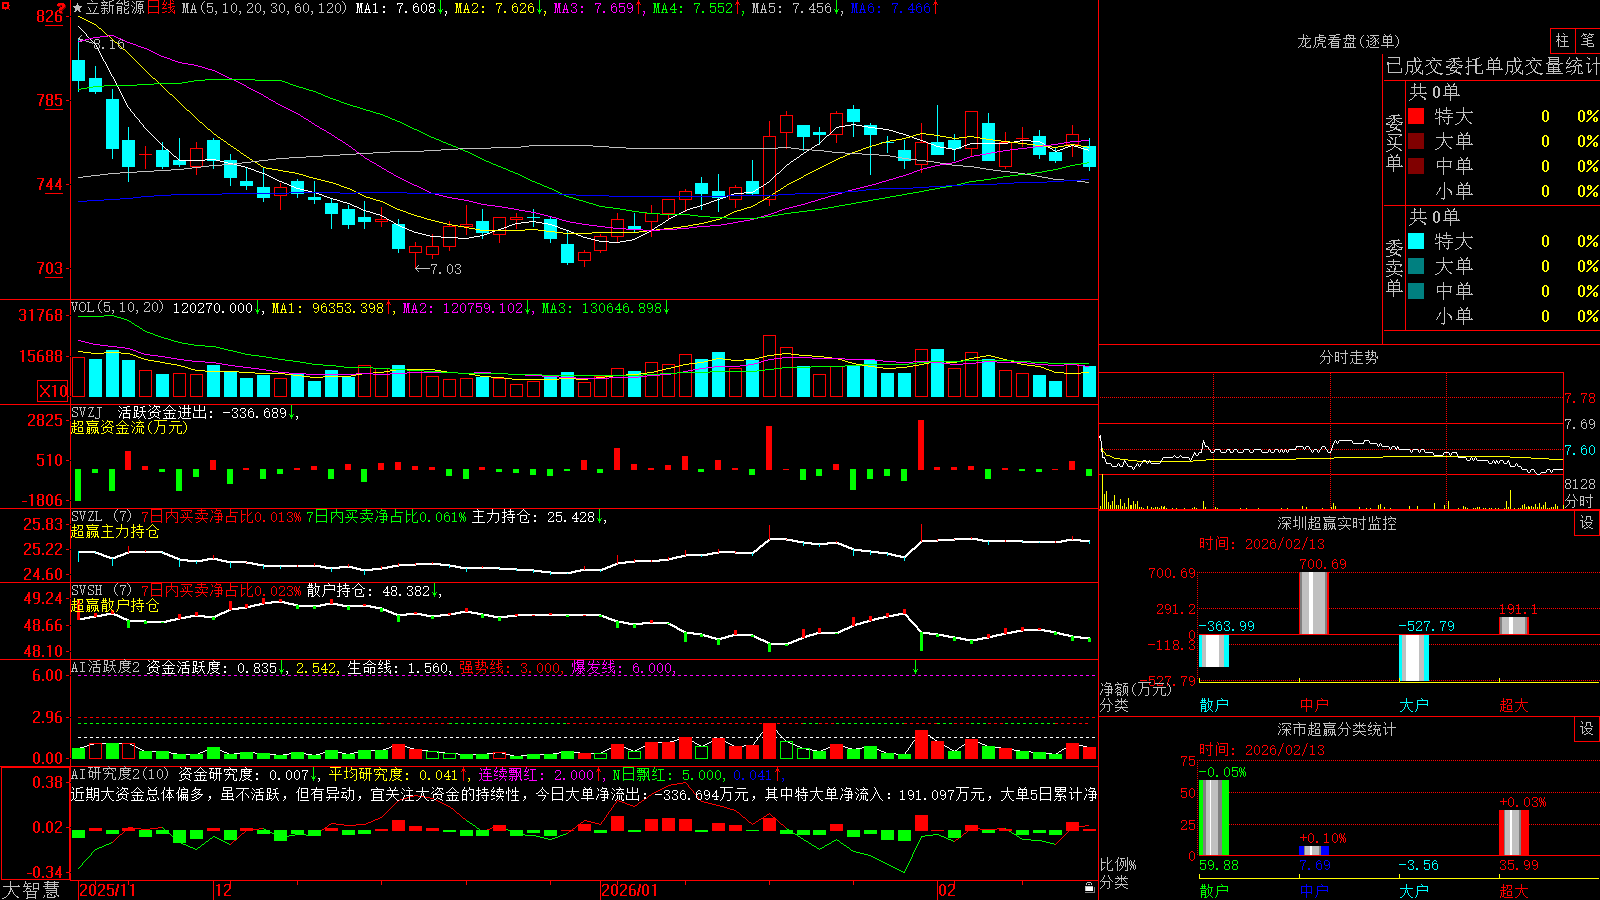The height and width of the screenshot is (900, 1600).
Task: Click the red question mark help icon
Action: click(x=61, y=8)
